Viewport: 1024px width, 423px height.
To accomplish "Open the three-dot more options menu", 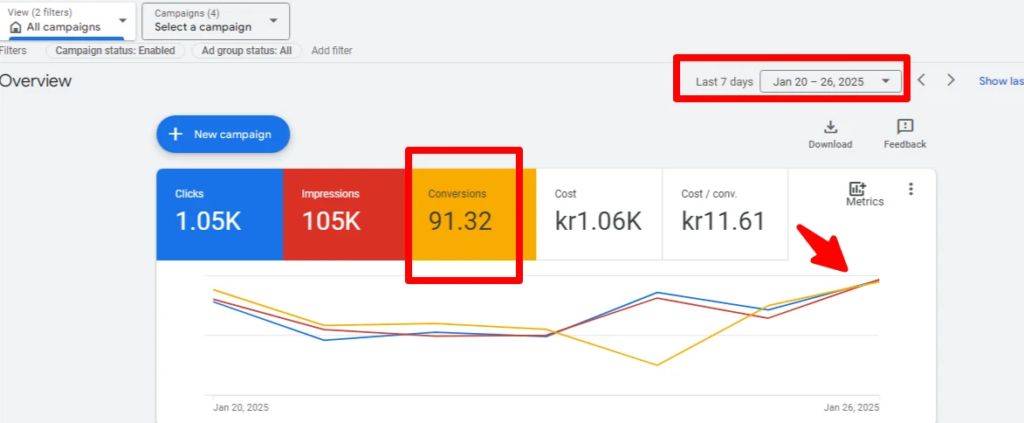I will point(910,189).
